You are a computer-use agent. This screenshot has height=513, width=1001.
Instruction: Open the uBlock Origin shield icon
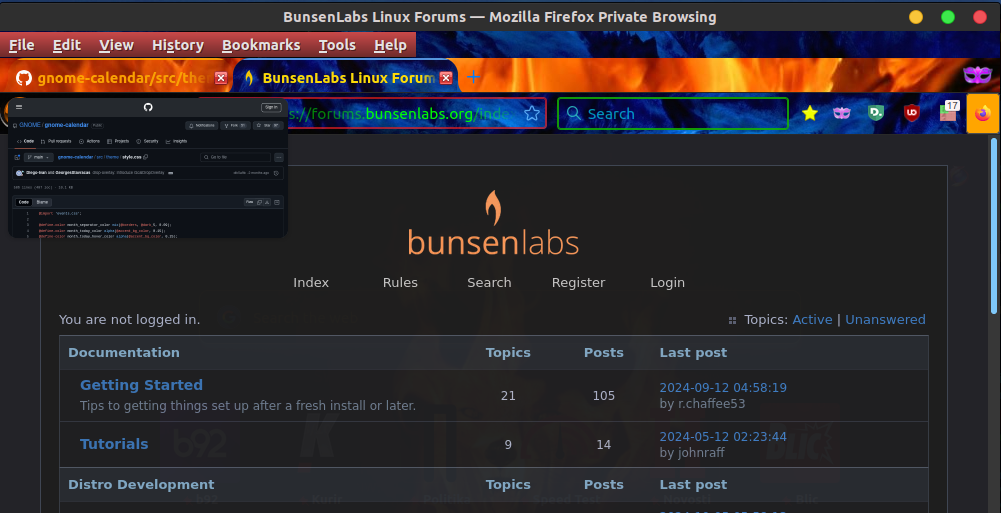[912, 114]
